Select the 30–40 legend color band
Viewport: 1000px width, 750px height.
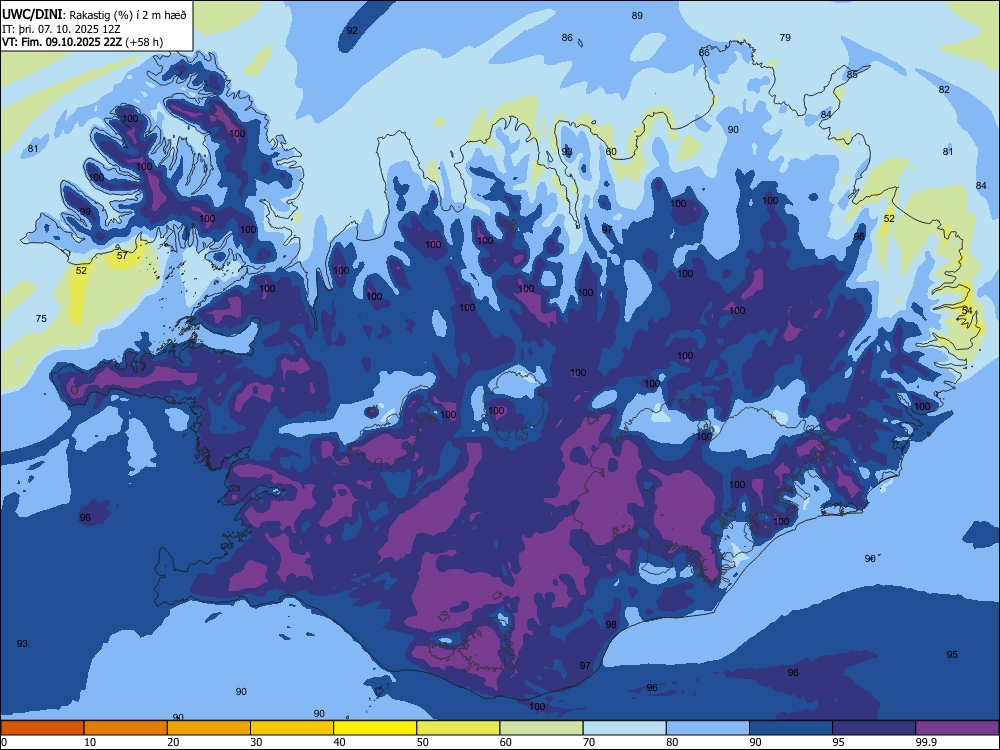[x=292, y=728]
